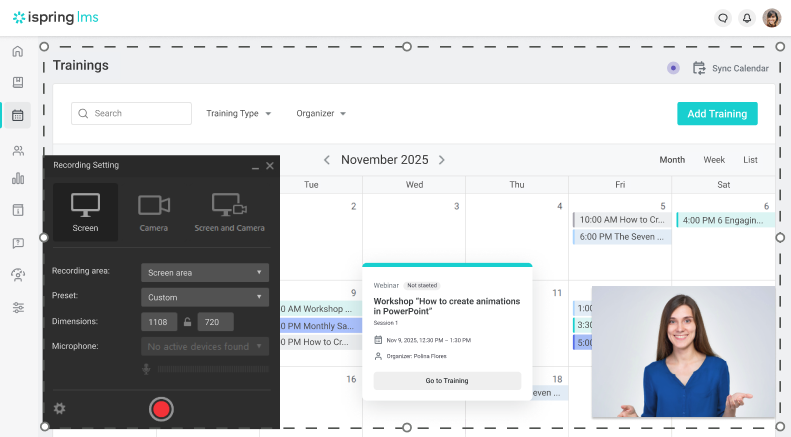This screenshot has width=791, height=437.
Task: Click the height dimension field 720
Action: [x=215, y=322]
